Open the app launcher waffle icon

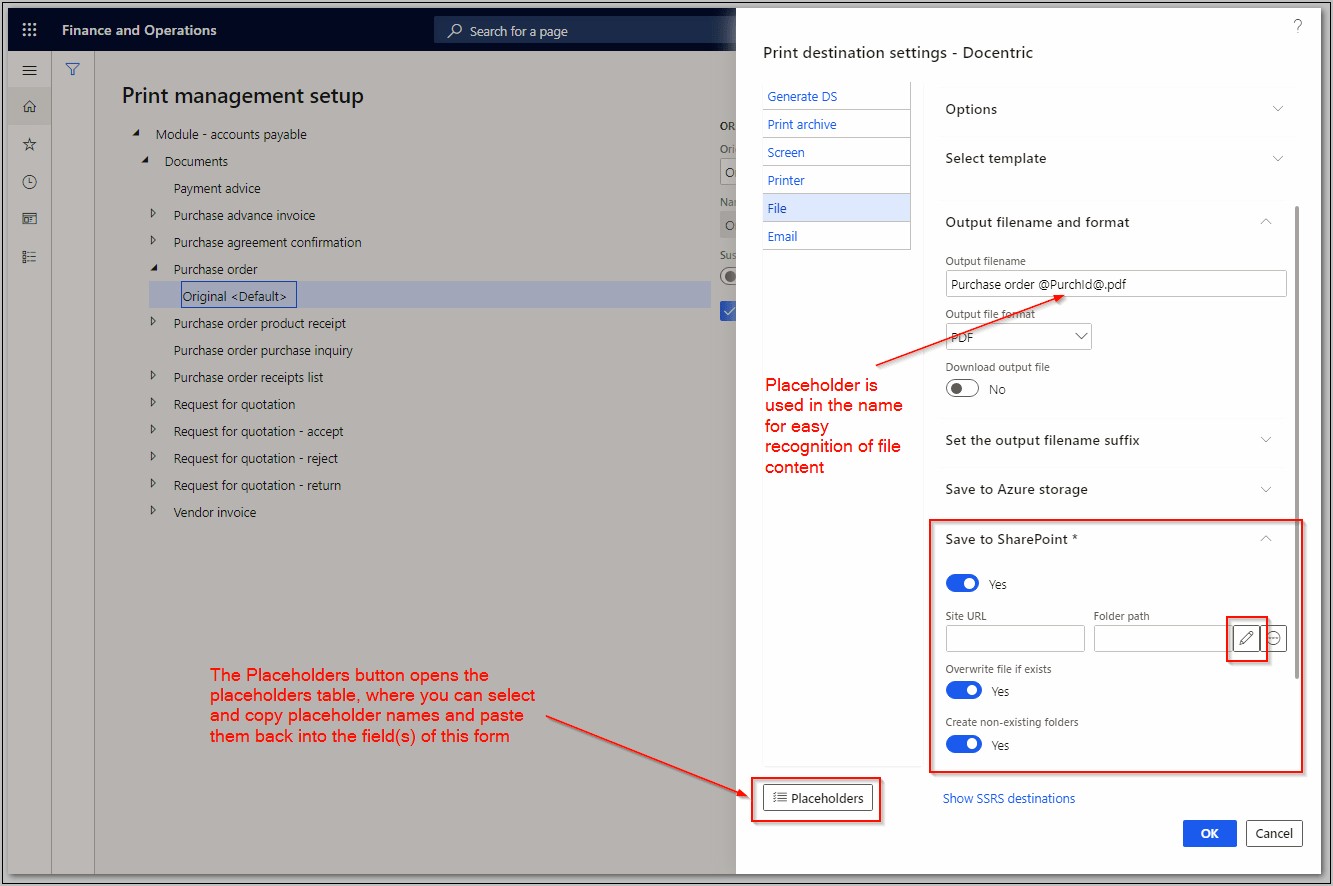pyautogui.click(x=29, y=31)
